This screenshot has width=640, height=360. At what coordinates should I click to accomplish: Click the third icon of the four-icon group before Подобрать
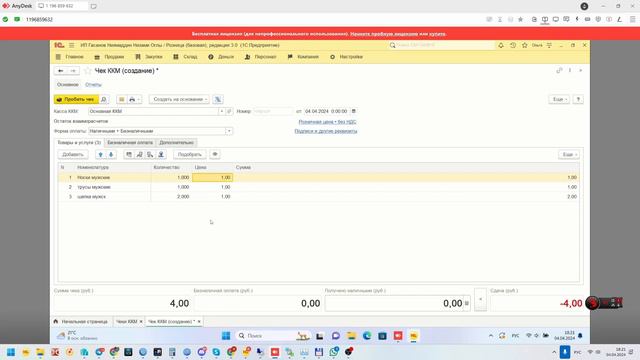(x=150, y=154)
